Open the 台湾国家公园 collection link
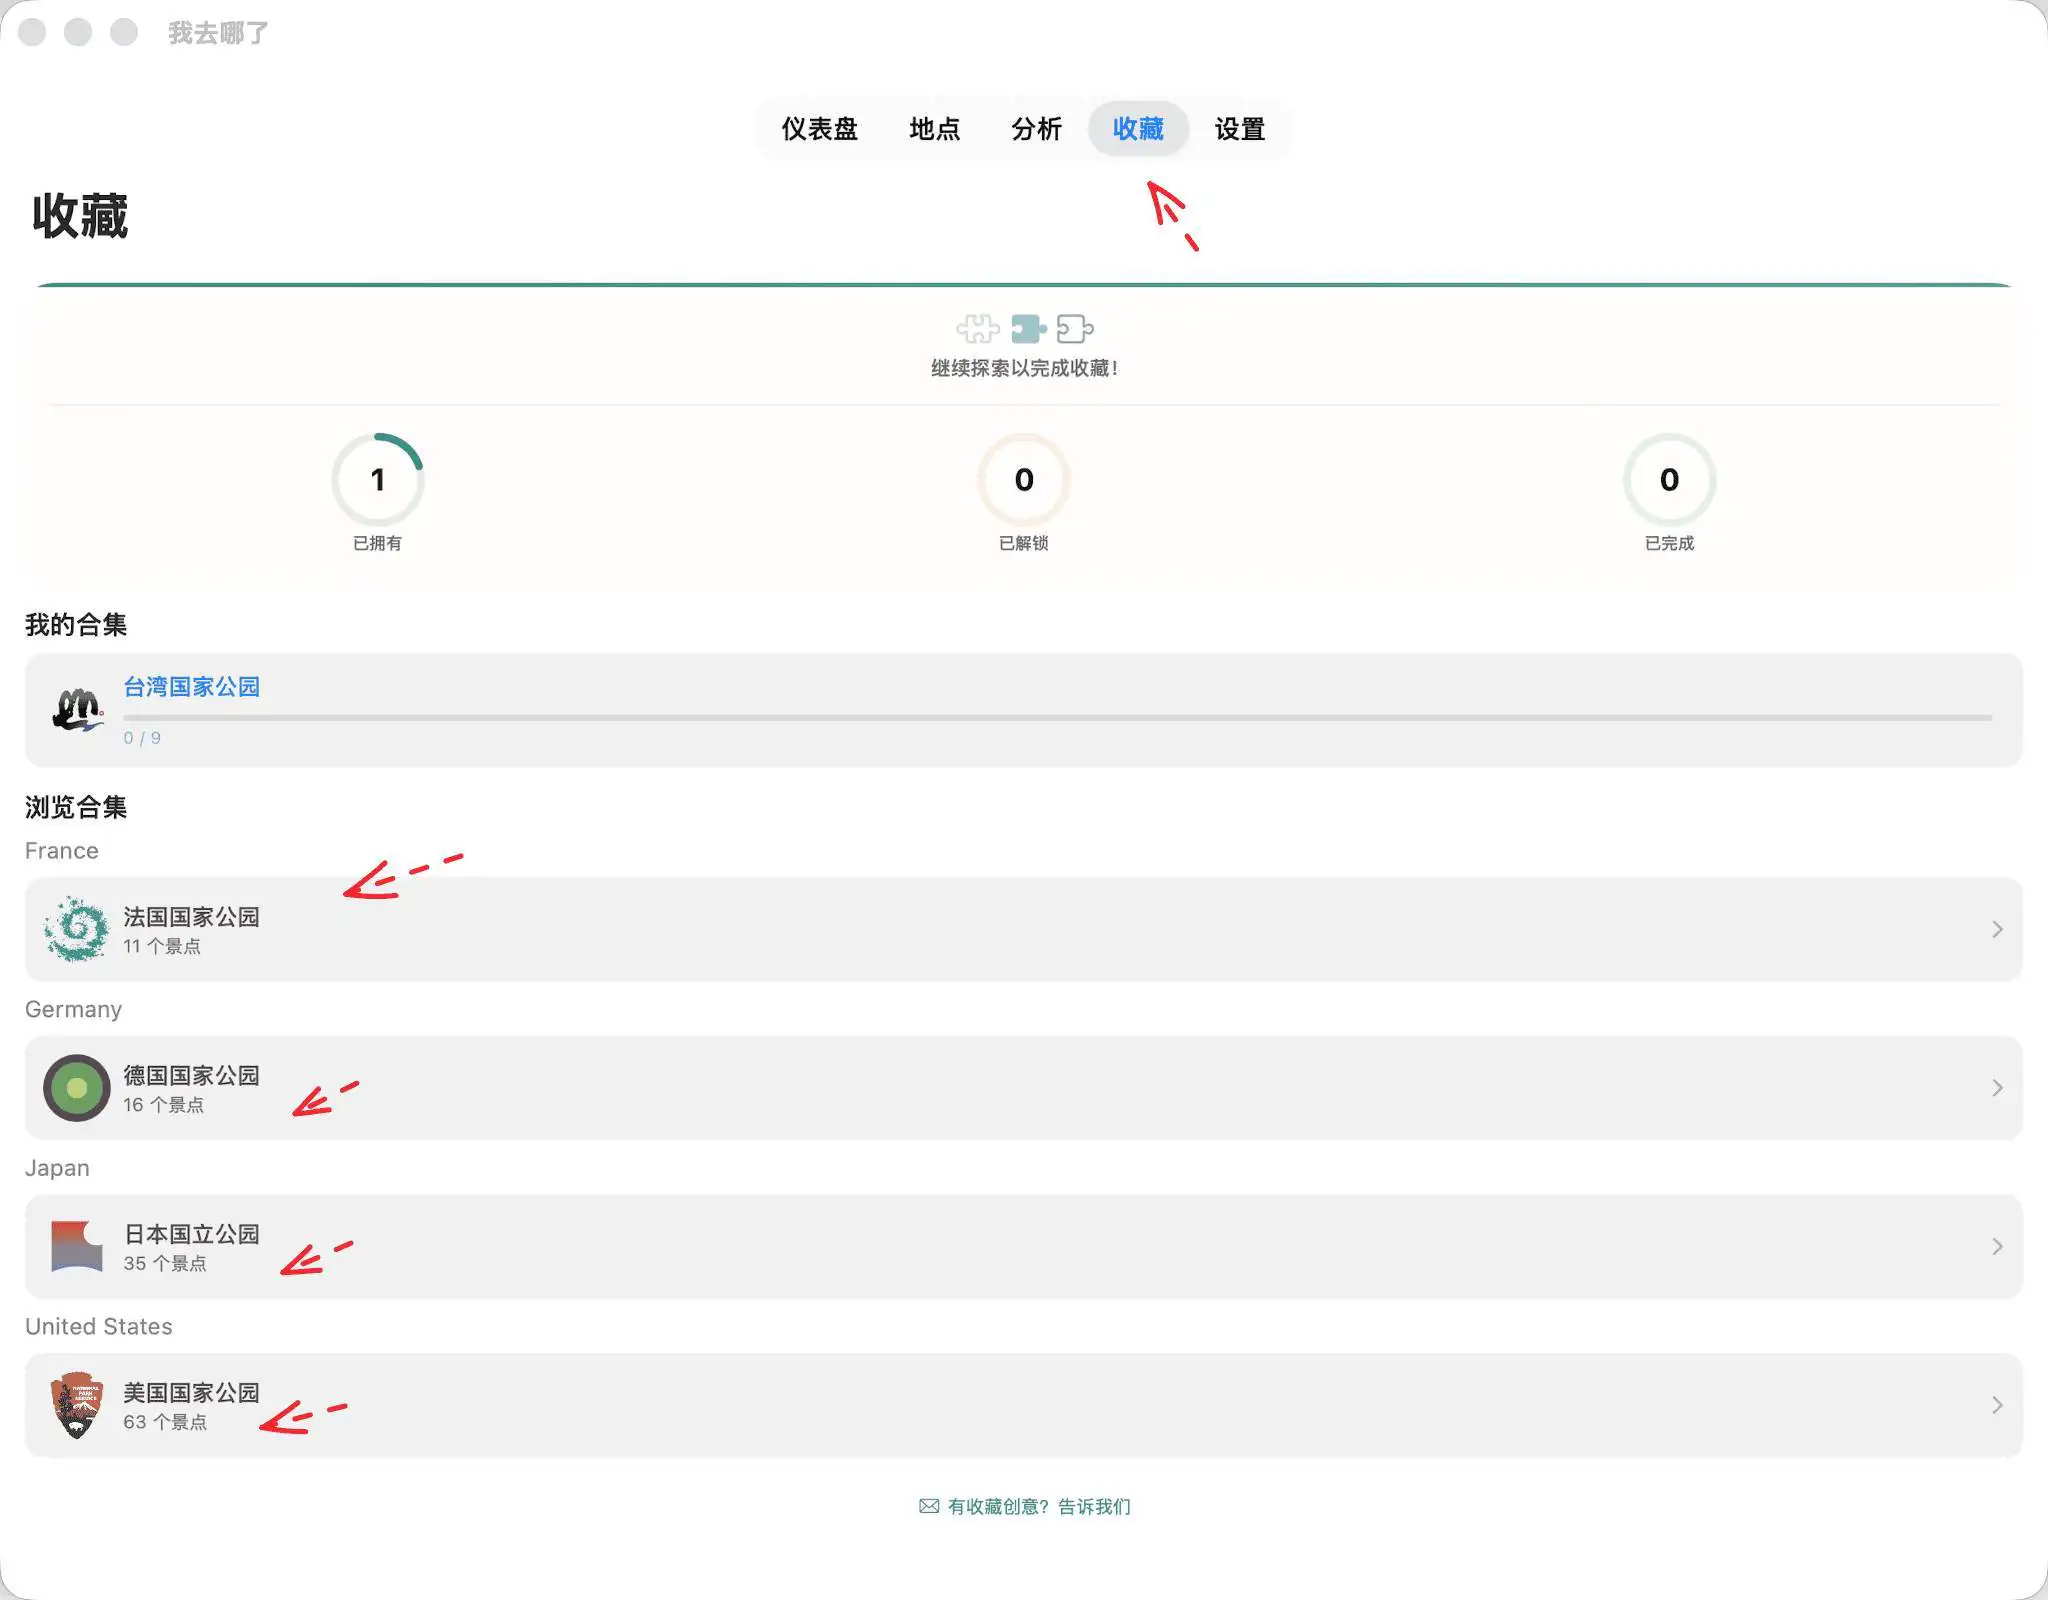 point(191,687)
